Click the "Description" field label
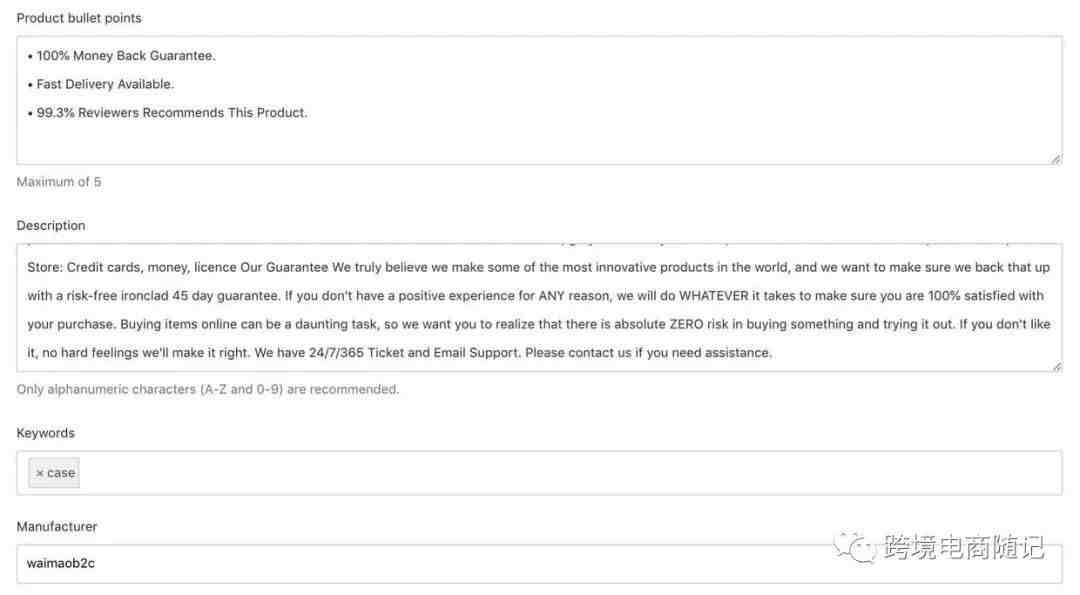Viewport: 1080px width, 595px height. (51, 225)
